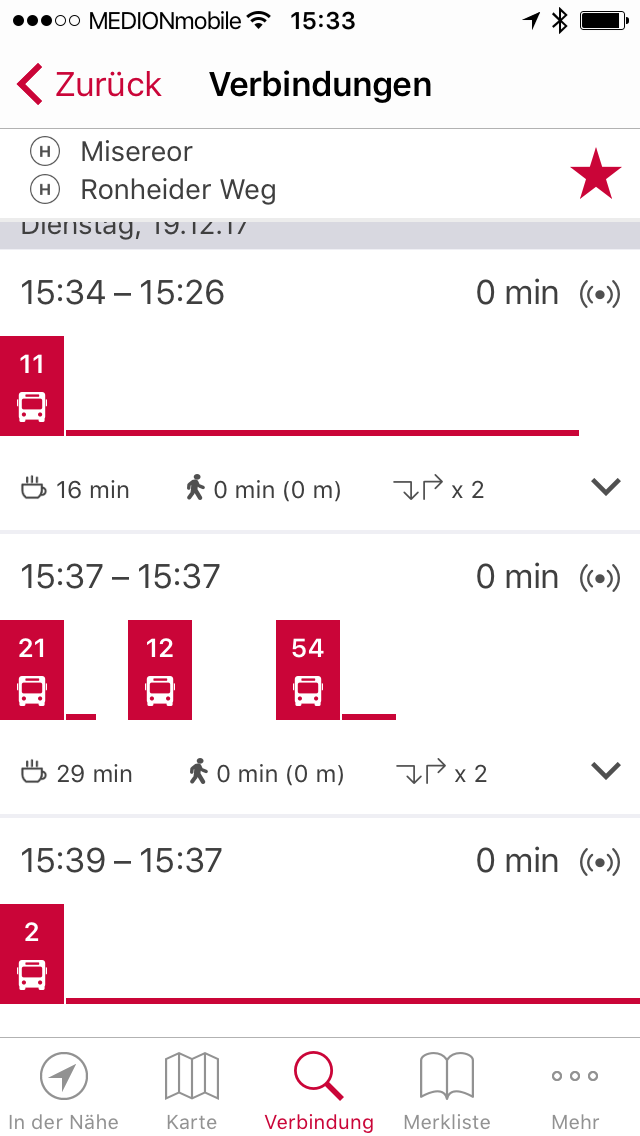Tap the line 54 bus icon
The height and width of the screenshot is (1136, 640).
pyautogui.click(x=308, y=669)
